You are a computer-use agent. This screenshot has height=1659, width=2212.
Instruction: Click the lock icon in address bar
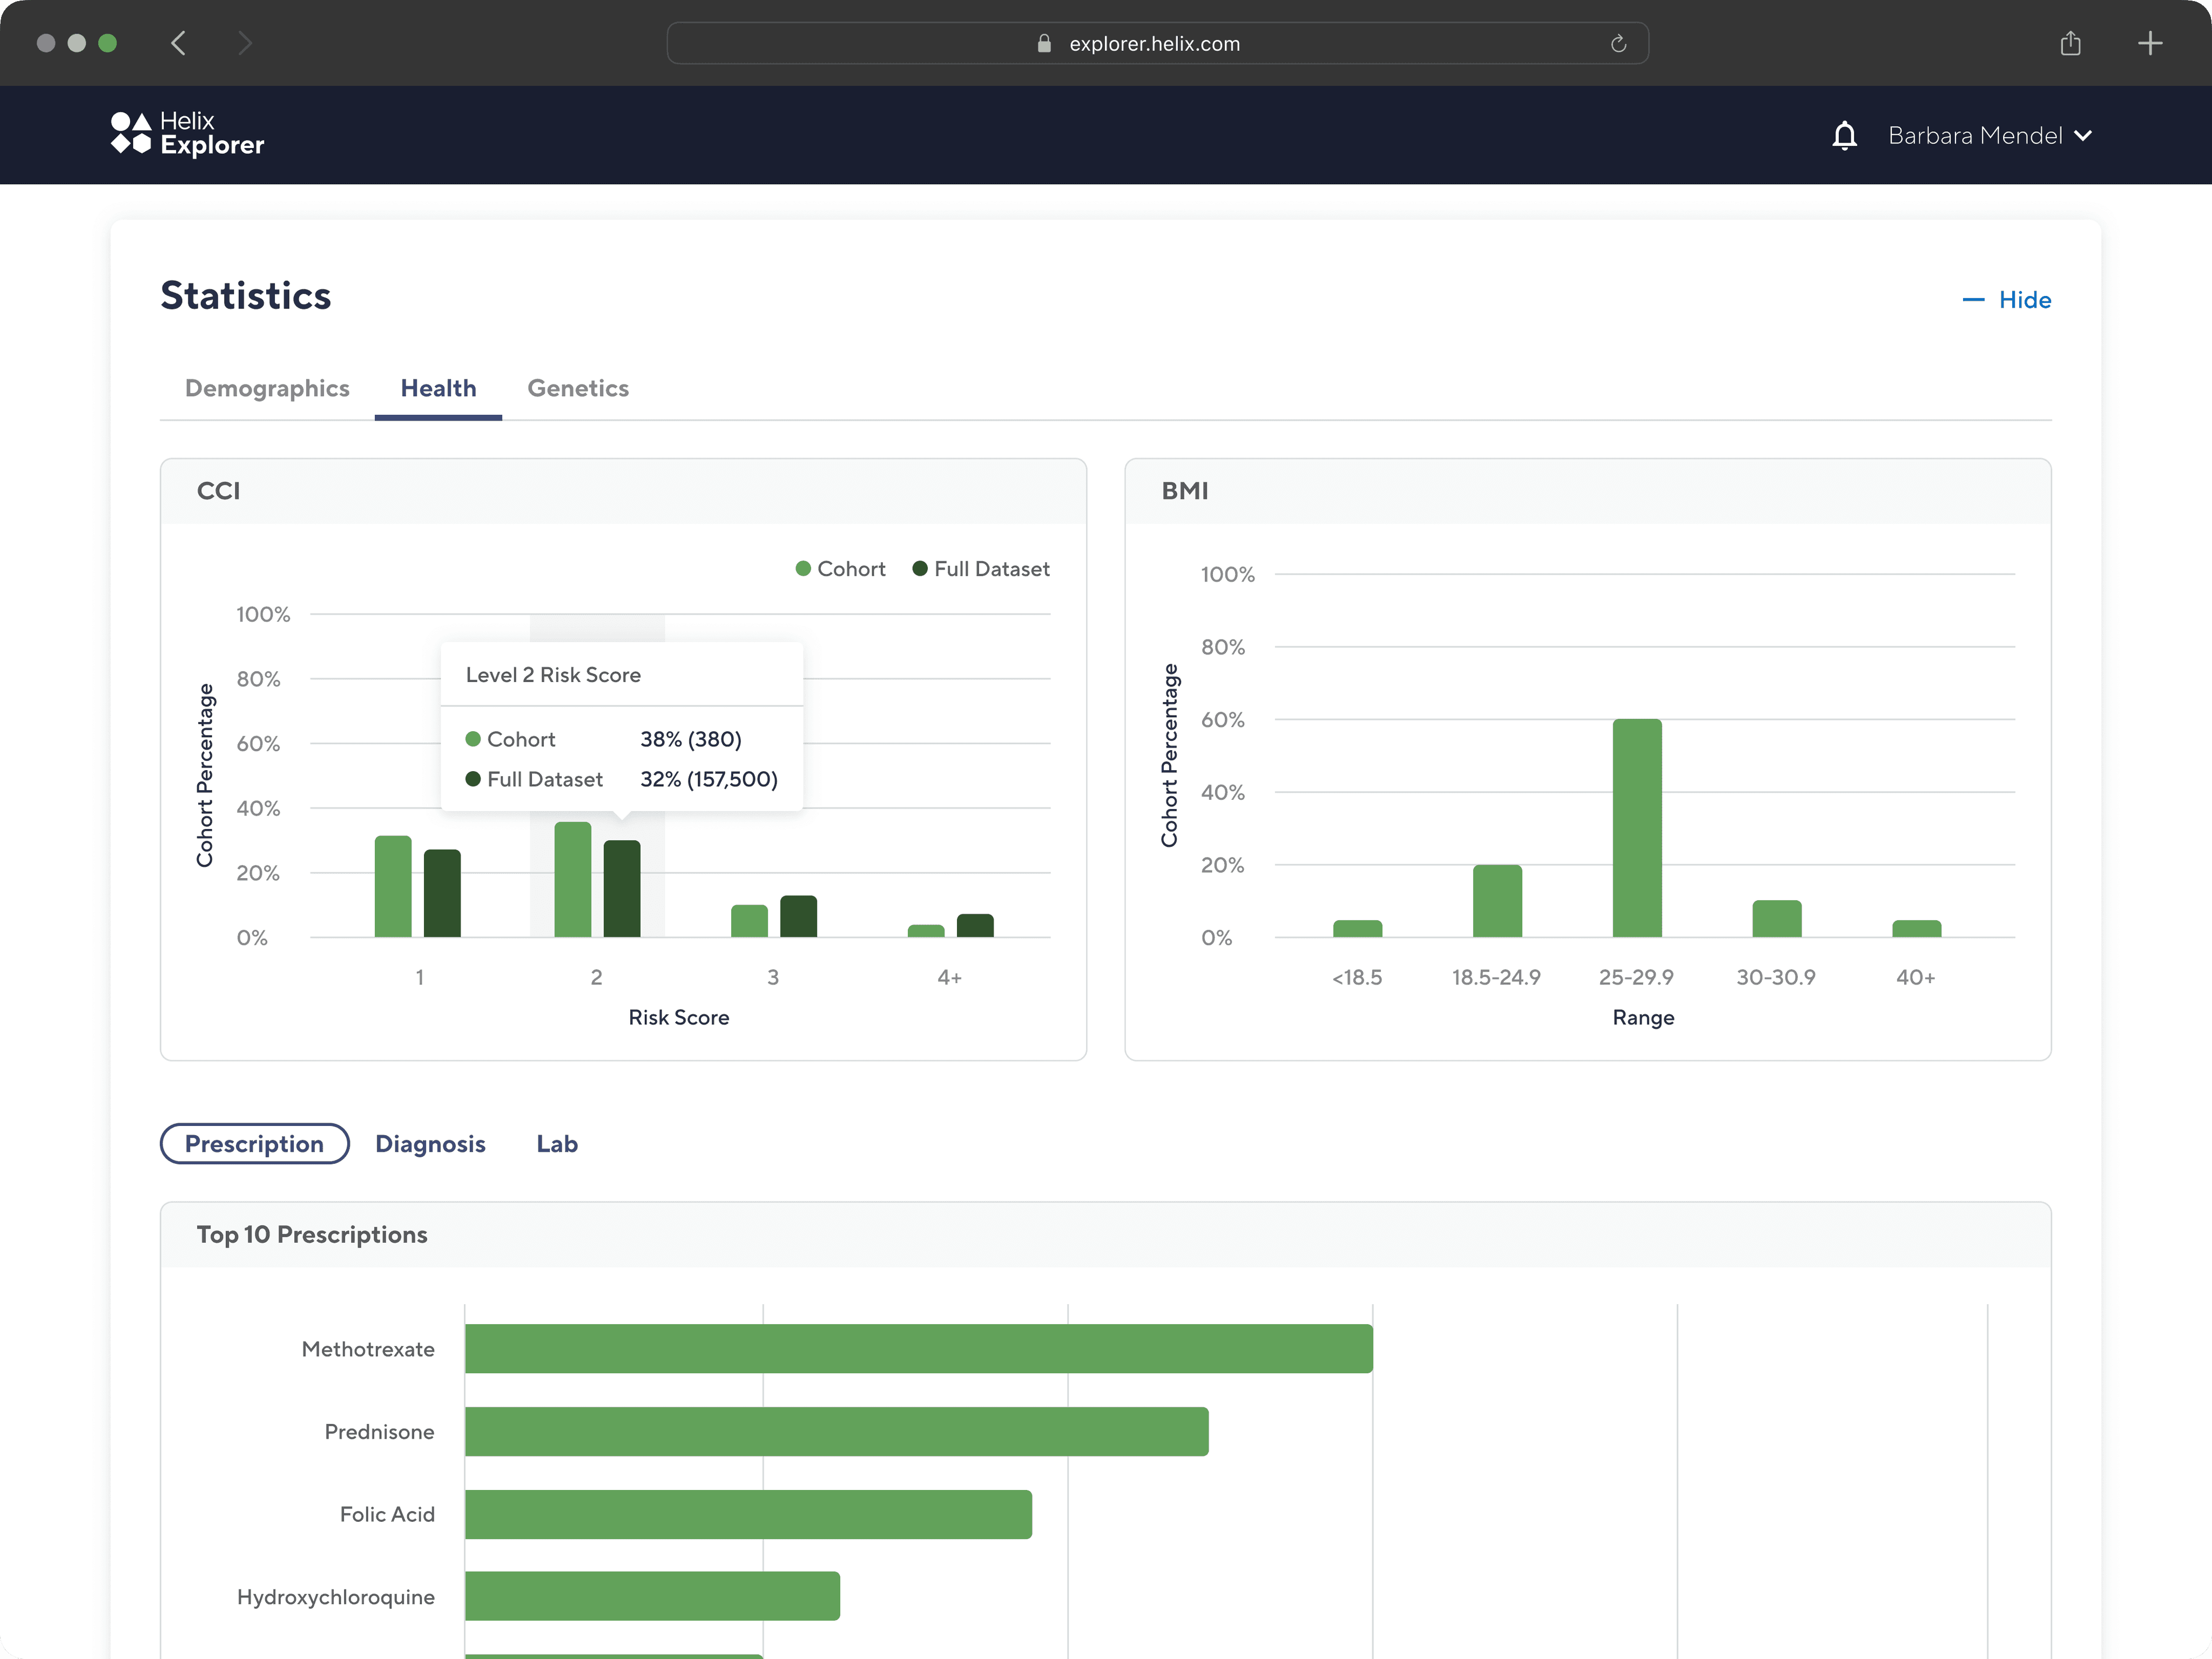pos(1044,43)
